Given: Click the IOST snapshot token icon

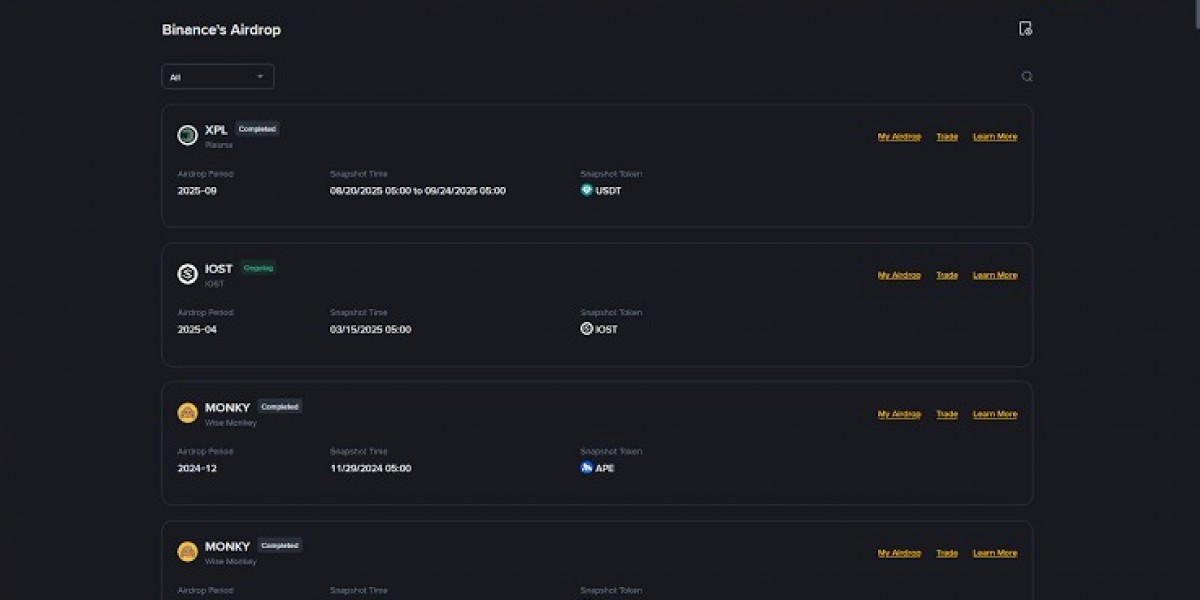Looking at the screenshot, I should tap(587, 328).
